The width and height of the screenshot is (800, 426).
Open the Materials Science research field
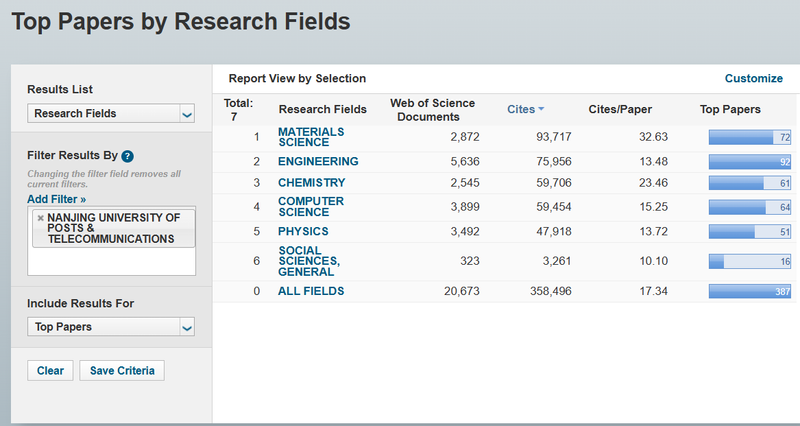311,136
